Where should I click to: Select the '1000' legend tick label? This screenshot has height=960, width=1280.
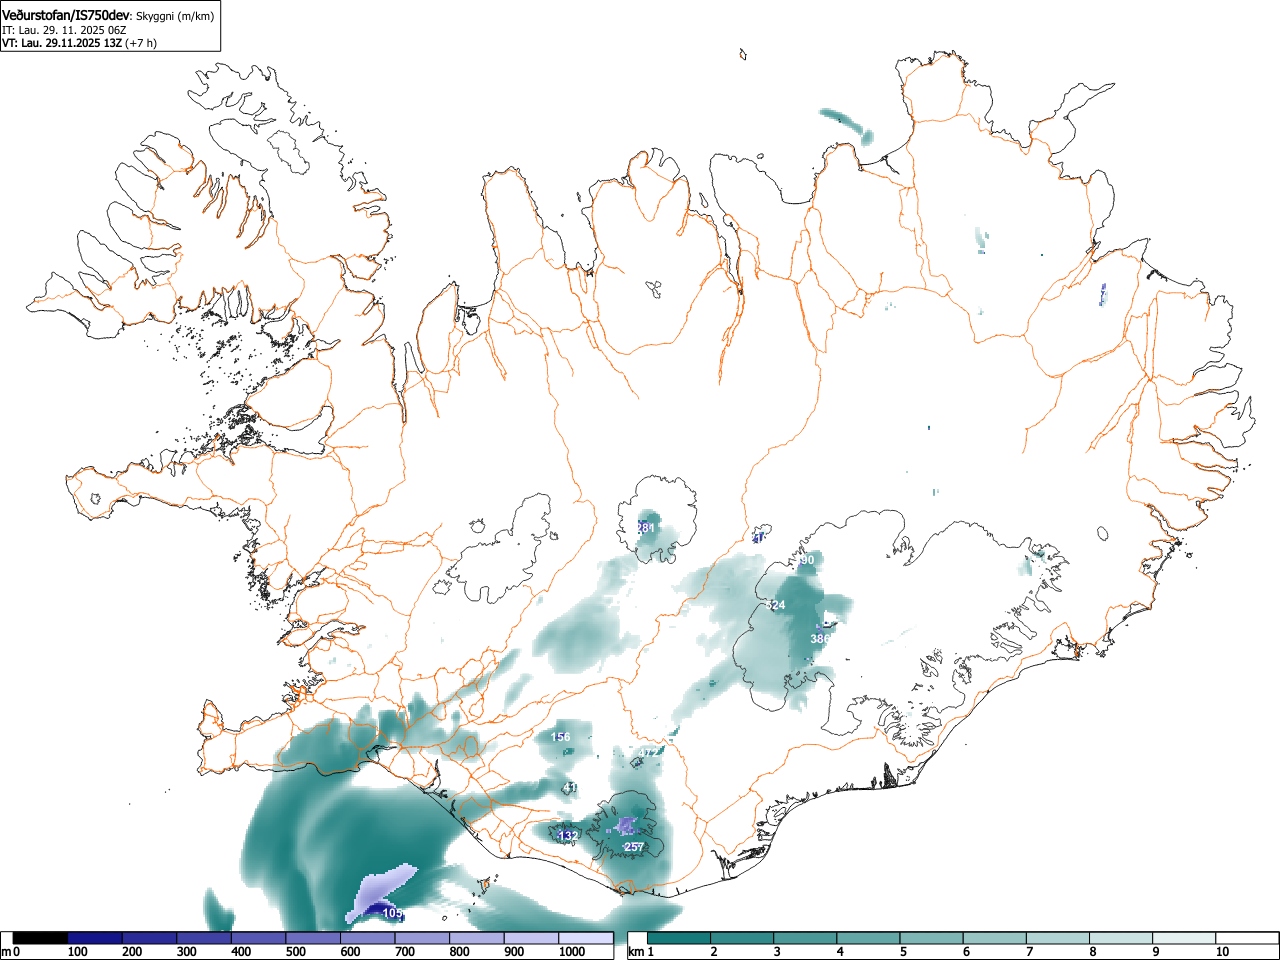coord(572,952)
